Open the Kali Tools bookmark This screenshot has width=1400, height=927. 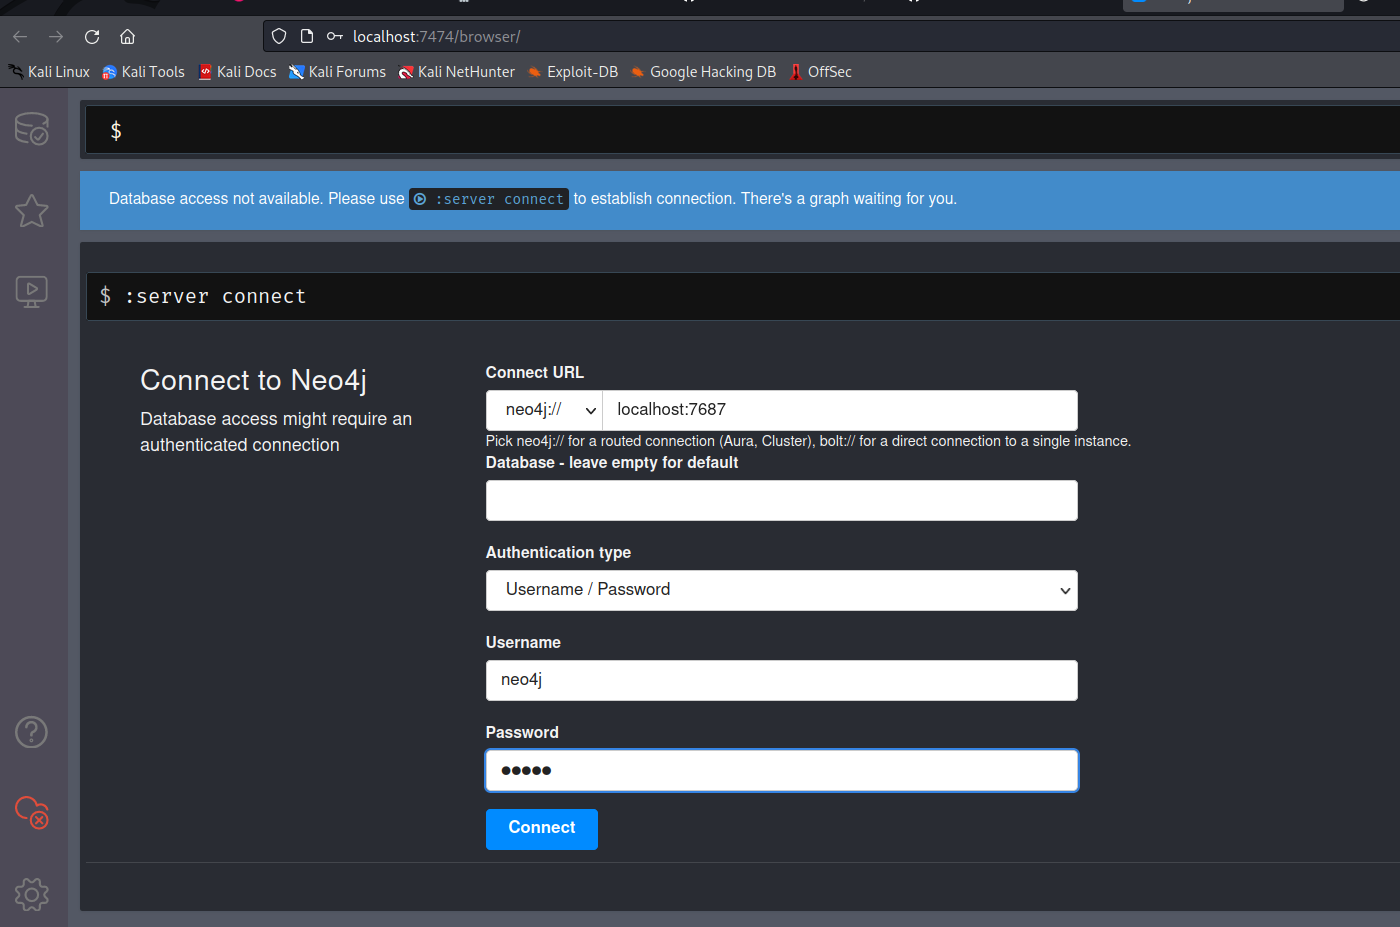143,72
